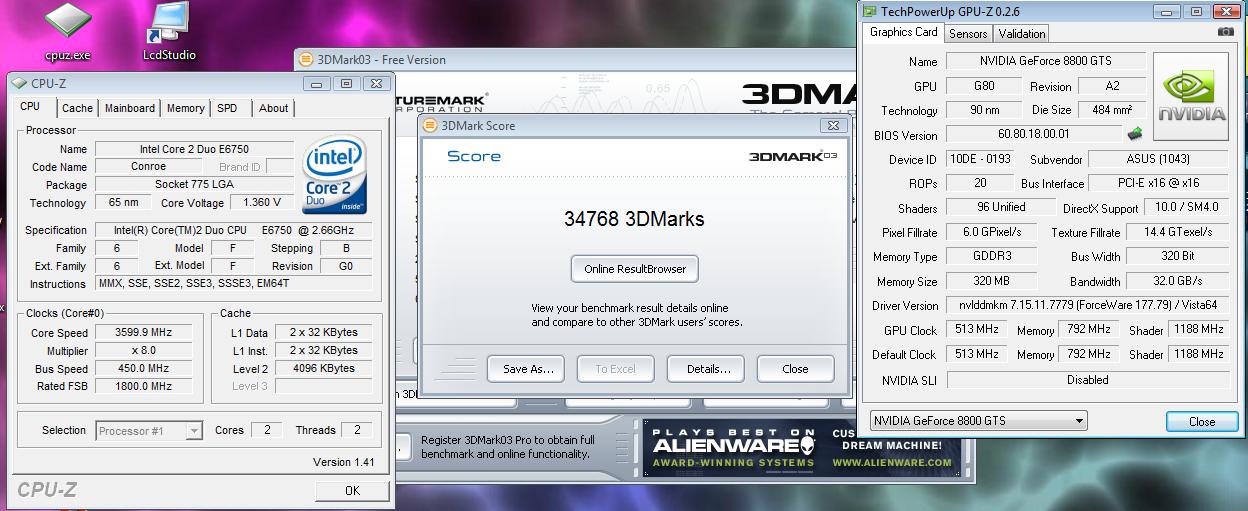The width and height of the screenshot is (1248, 511).
Task: Click the Intel Core 2 Duo logo
Action: (x=334, y=175)
